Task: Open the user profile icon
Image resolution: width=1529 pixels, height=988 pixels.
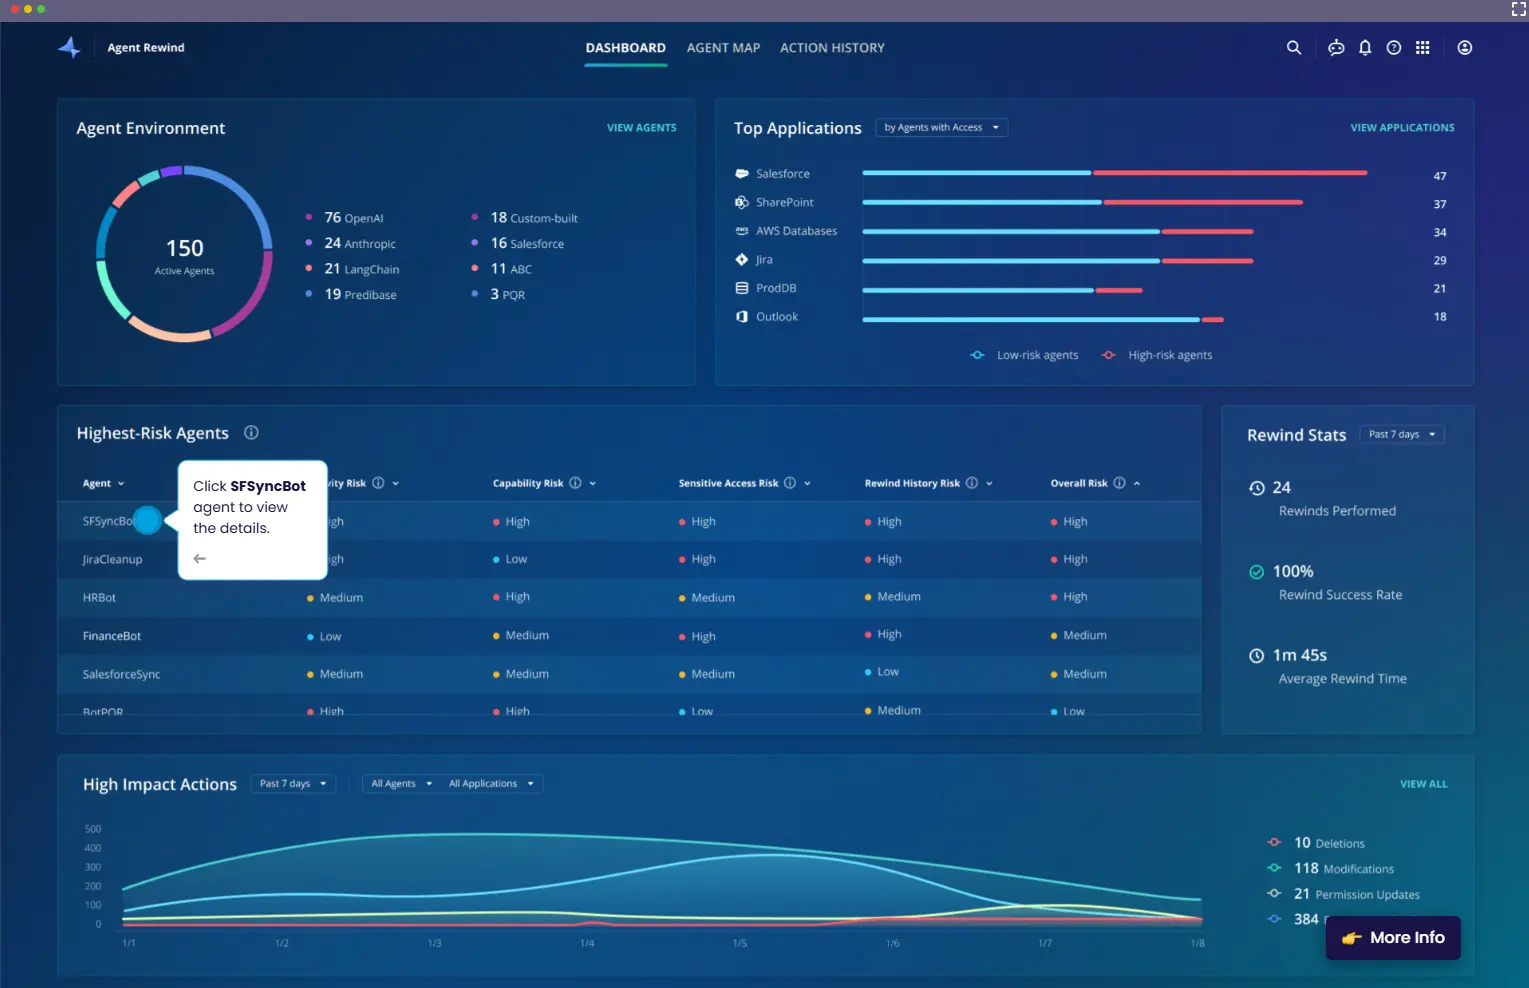Action: [1465, 48]
